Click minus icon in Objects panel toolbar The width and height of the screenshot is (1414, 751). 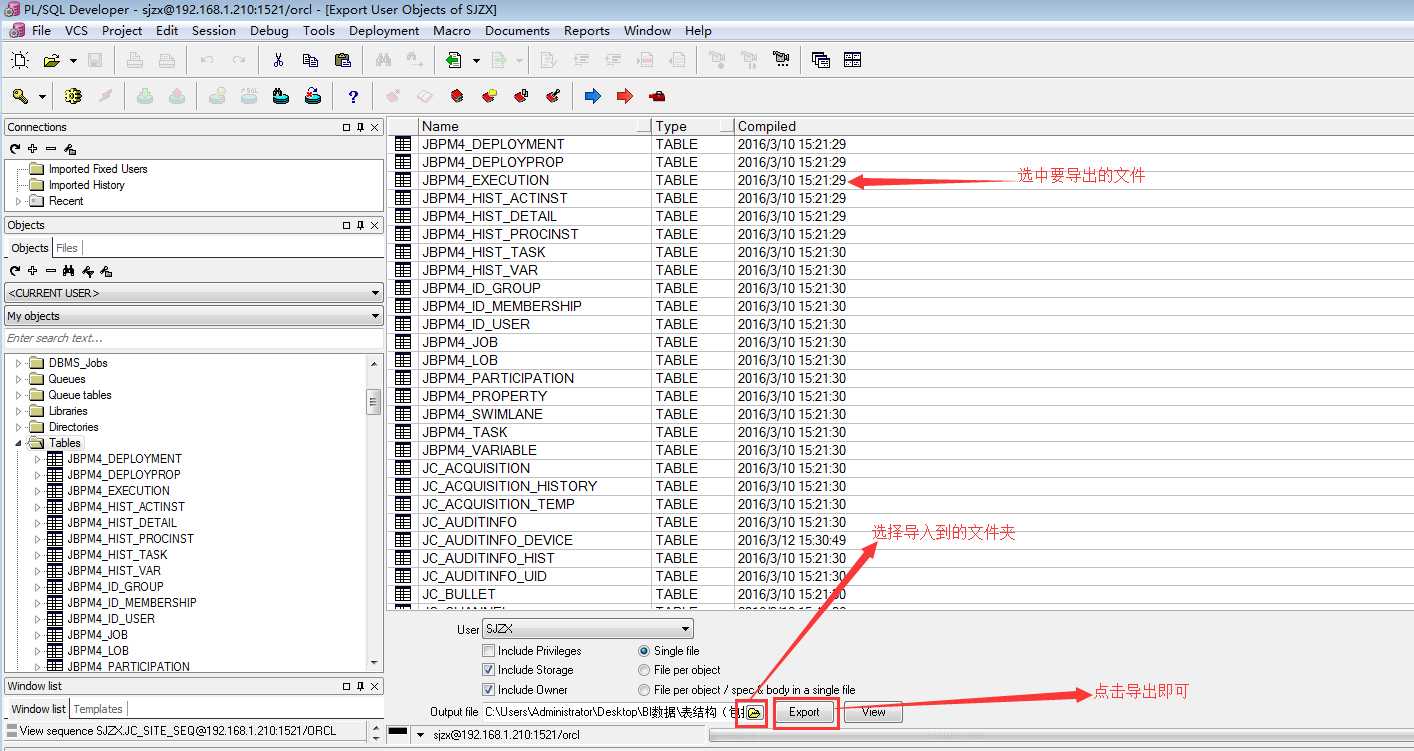pos(51,271)
